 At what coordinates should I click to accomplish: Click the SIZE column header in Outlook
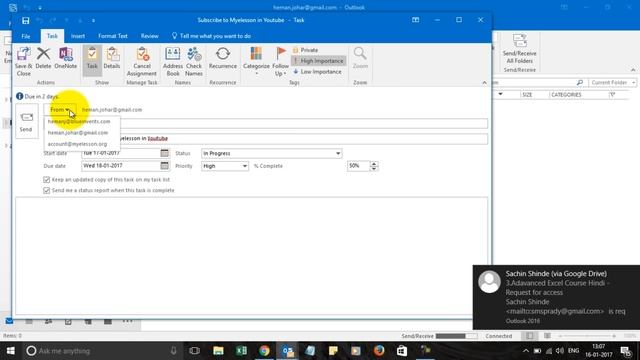coord(527,95)
